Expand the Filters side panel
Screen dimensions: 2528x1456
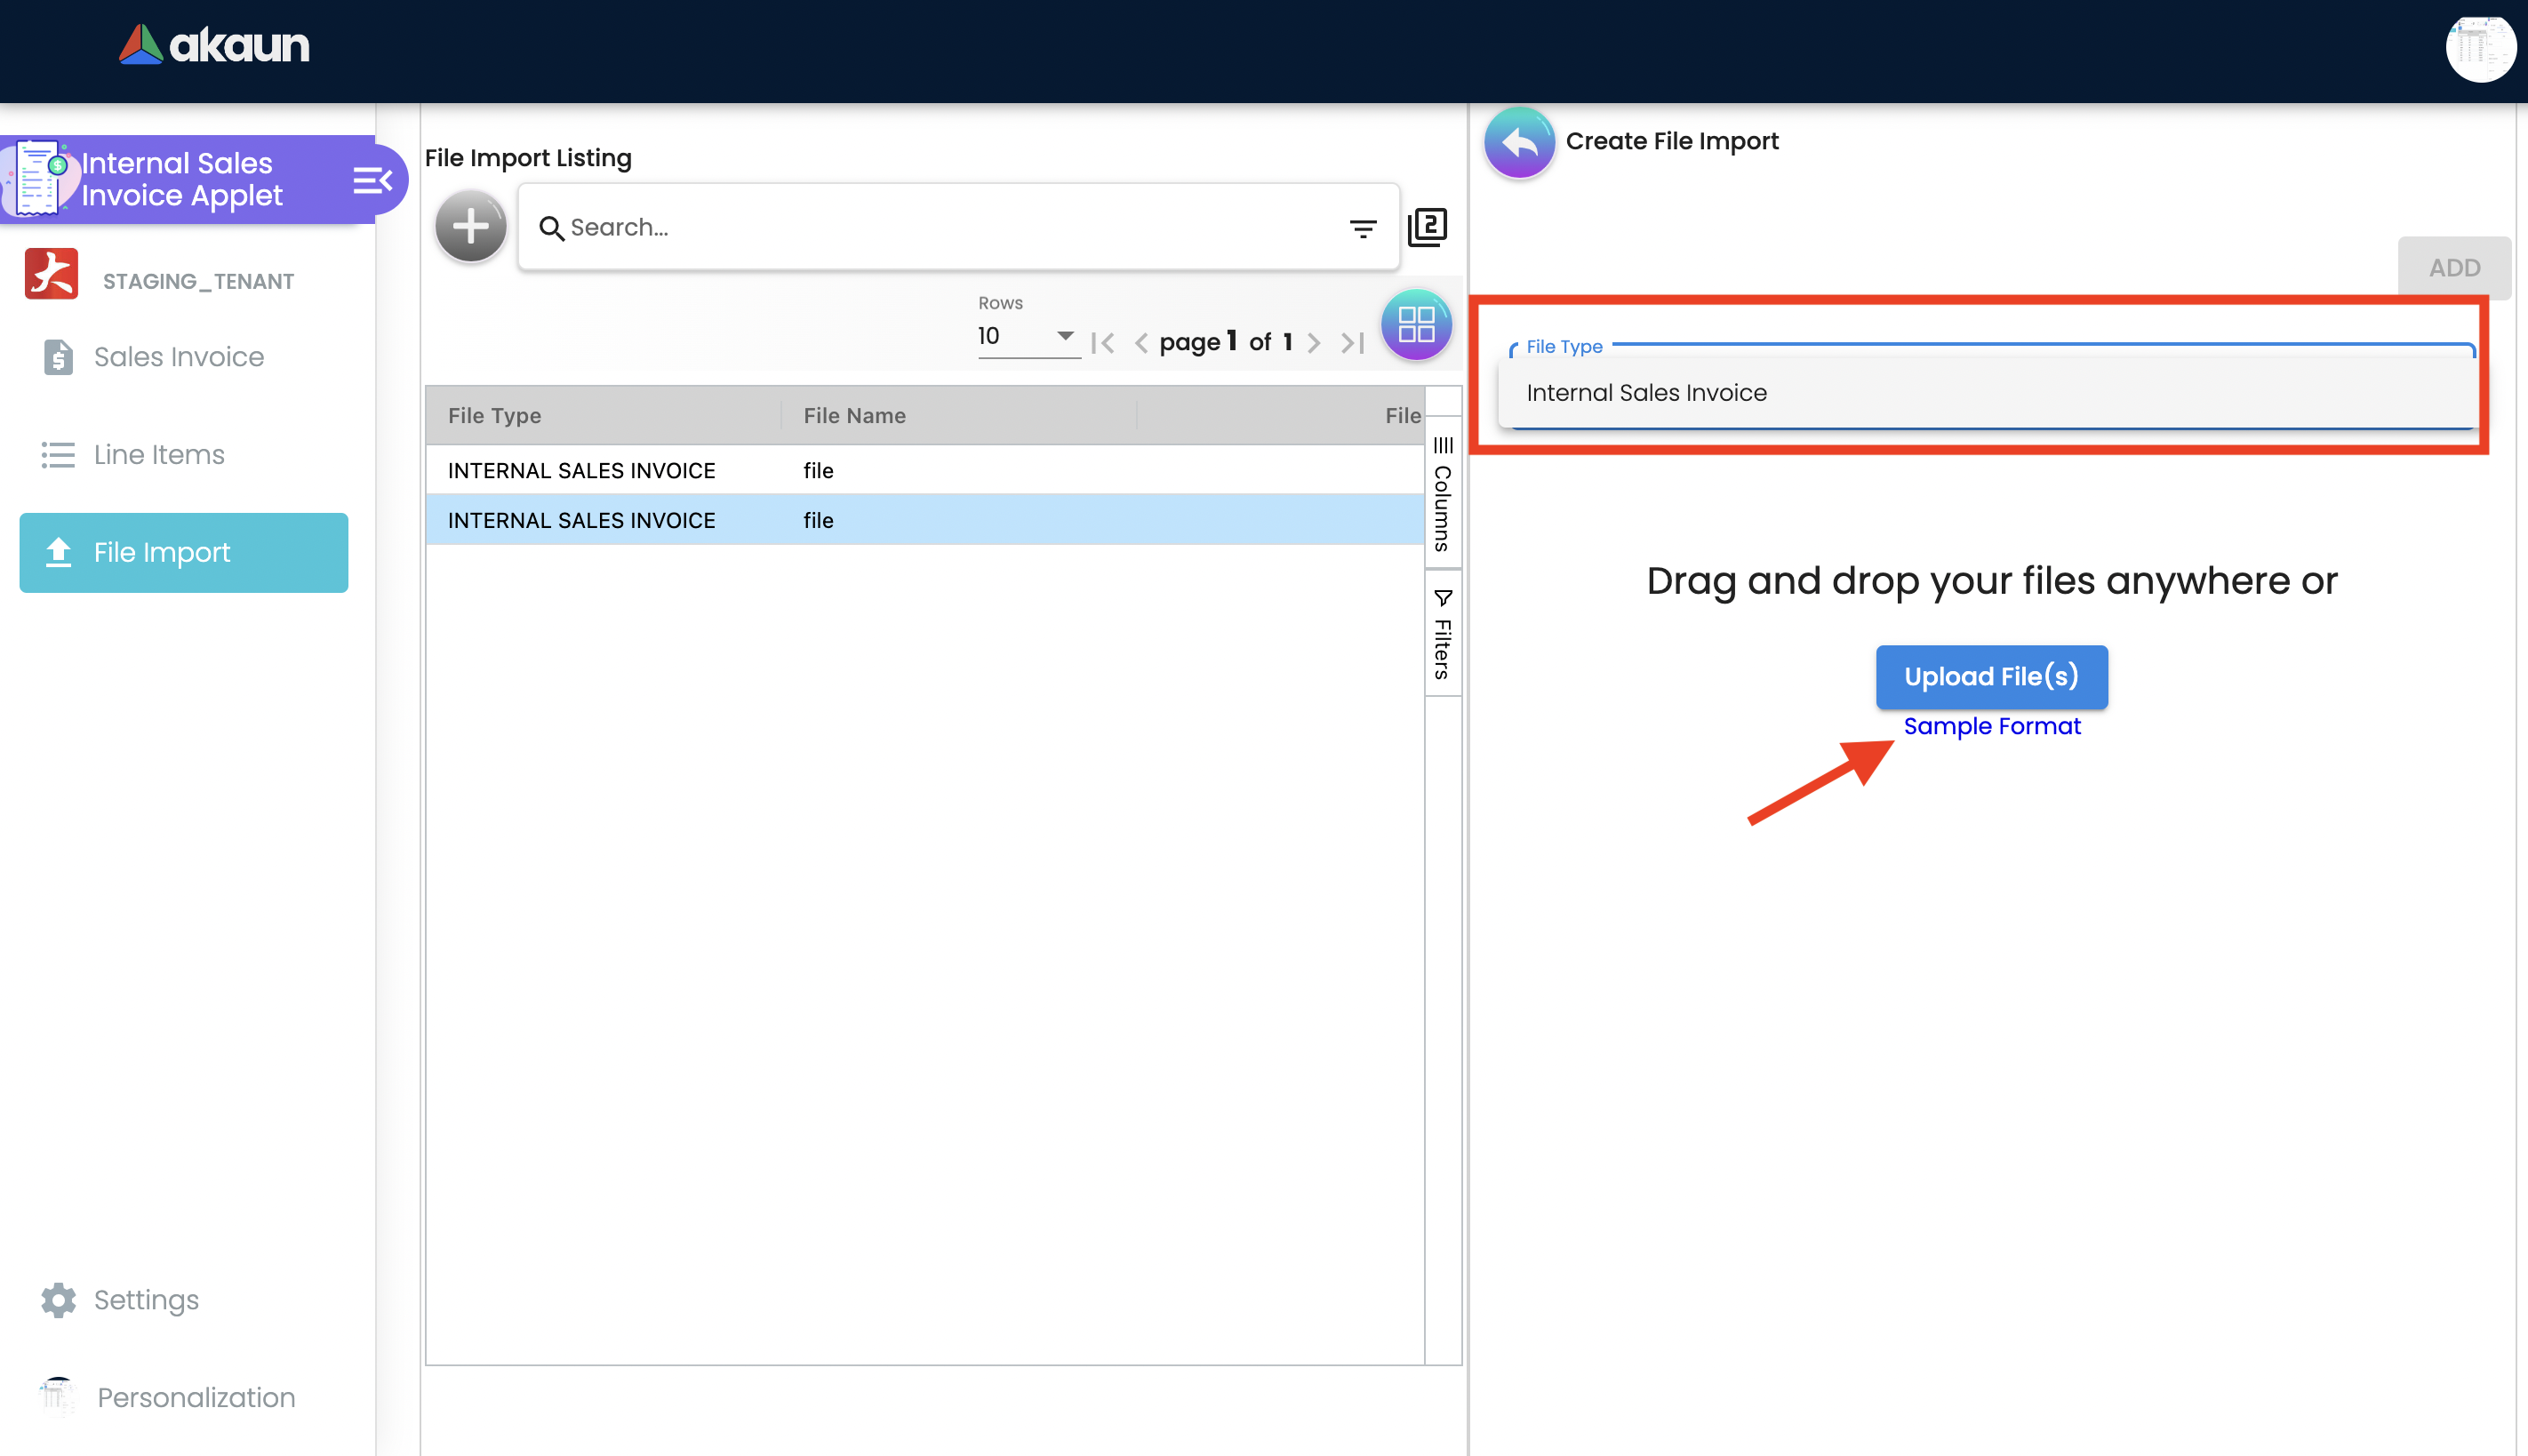point(1442,634)
